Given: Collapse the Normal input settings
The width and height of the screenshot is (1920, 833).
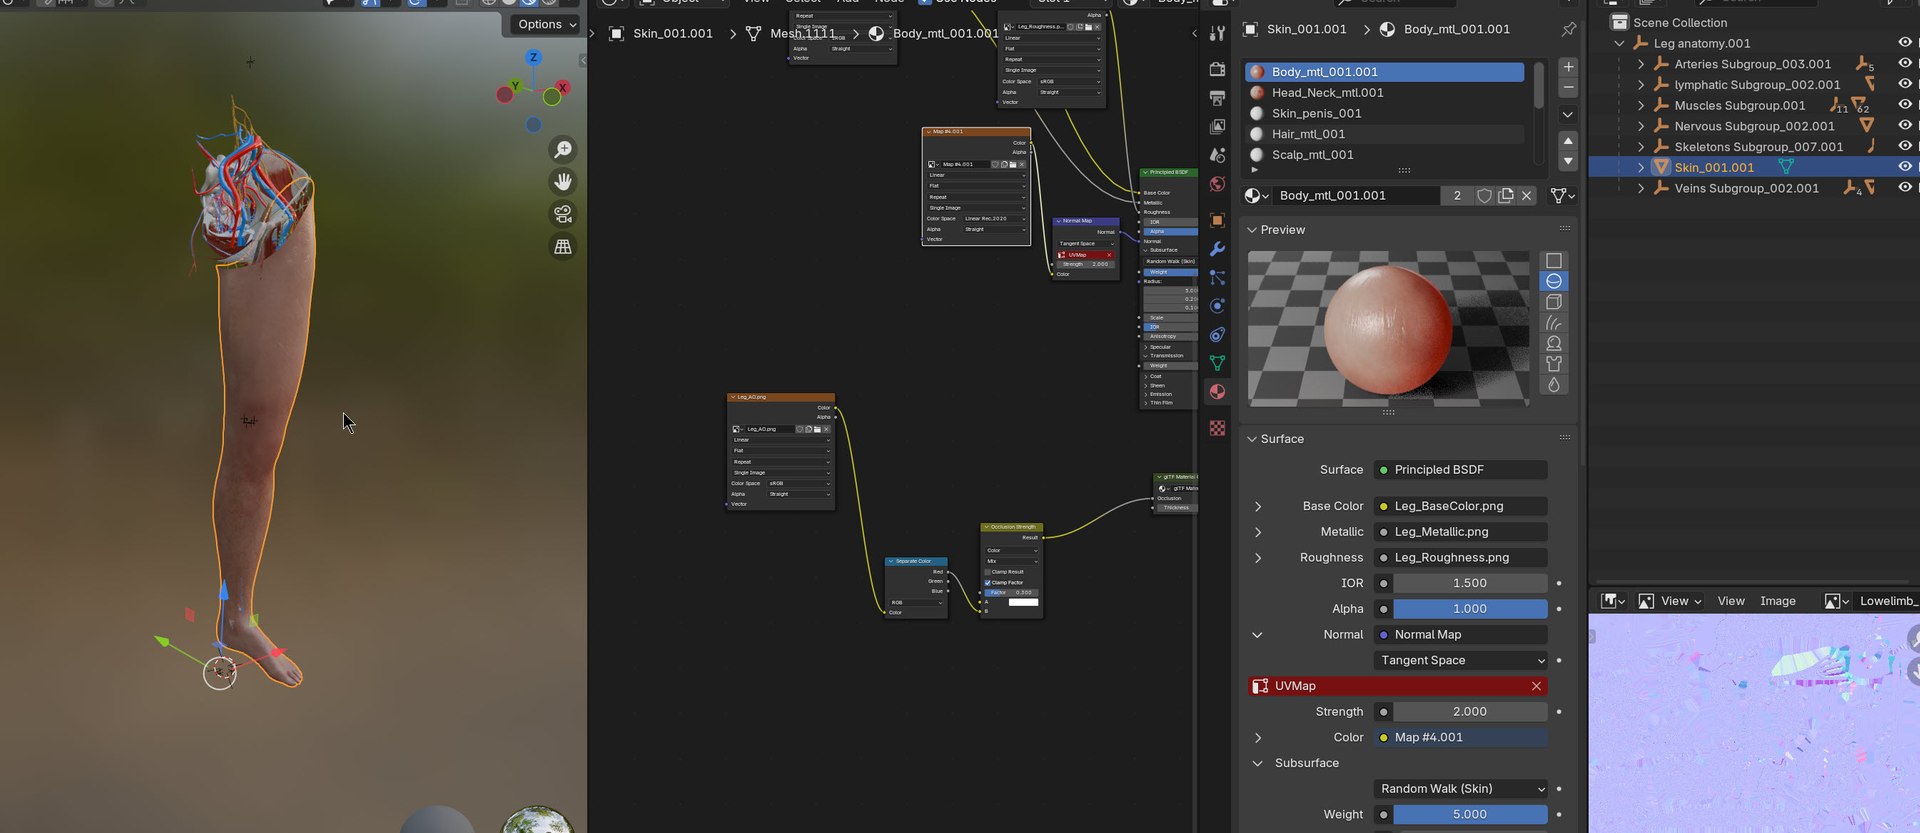Looking at the screenshot, I should tap(1258, 635).
